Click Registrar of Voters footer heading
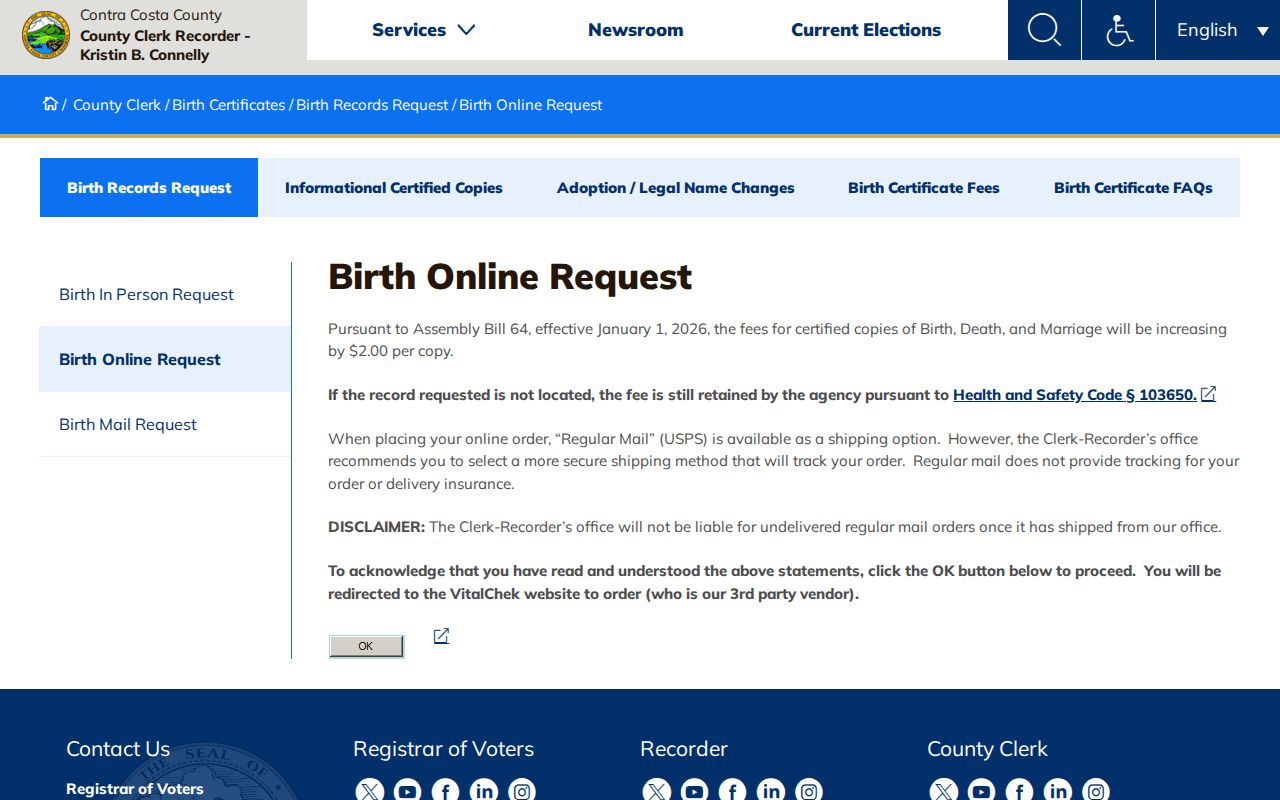This screenshot has width=1280, height=800. pos(443,749)
